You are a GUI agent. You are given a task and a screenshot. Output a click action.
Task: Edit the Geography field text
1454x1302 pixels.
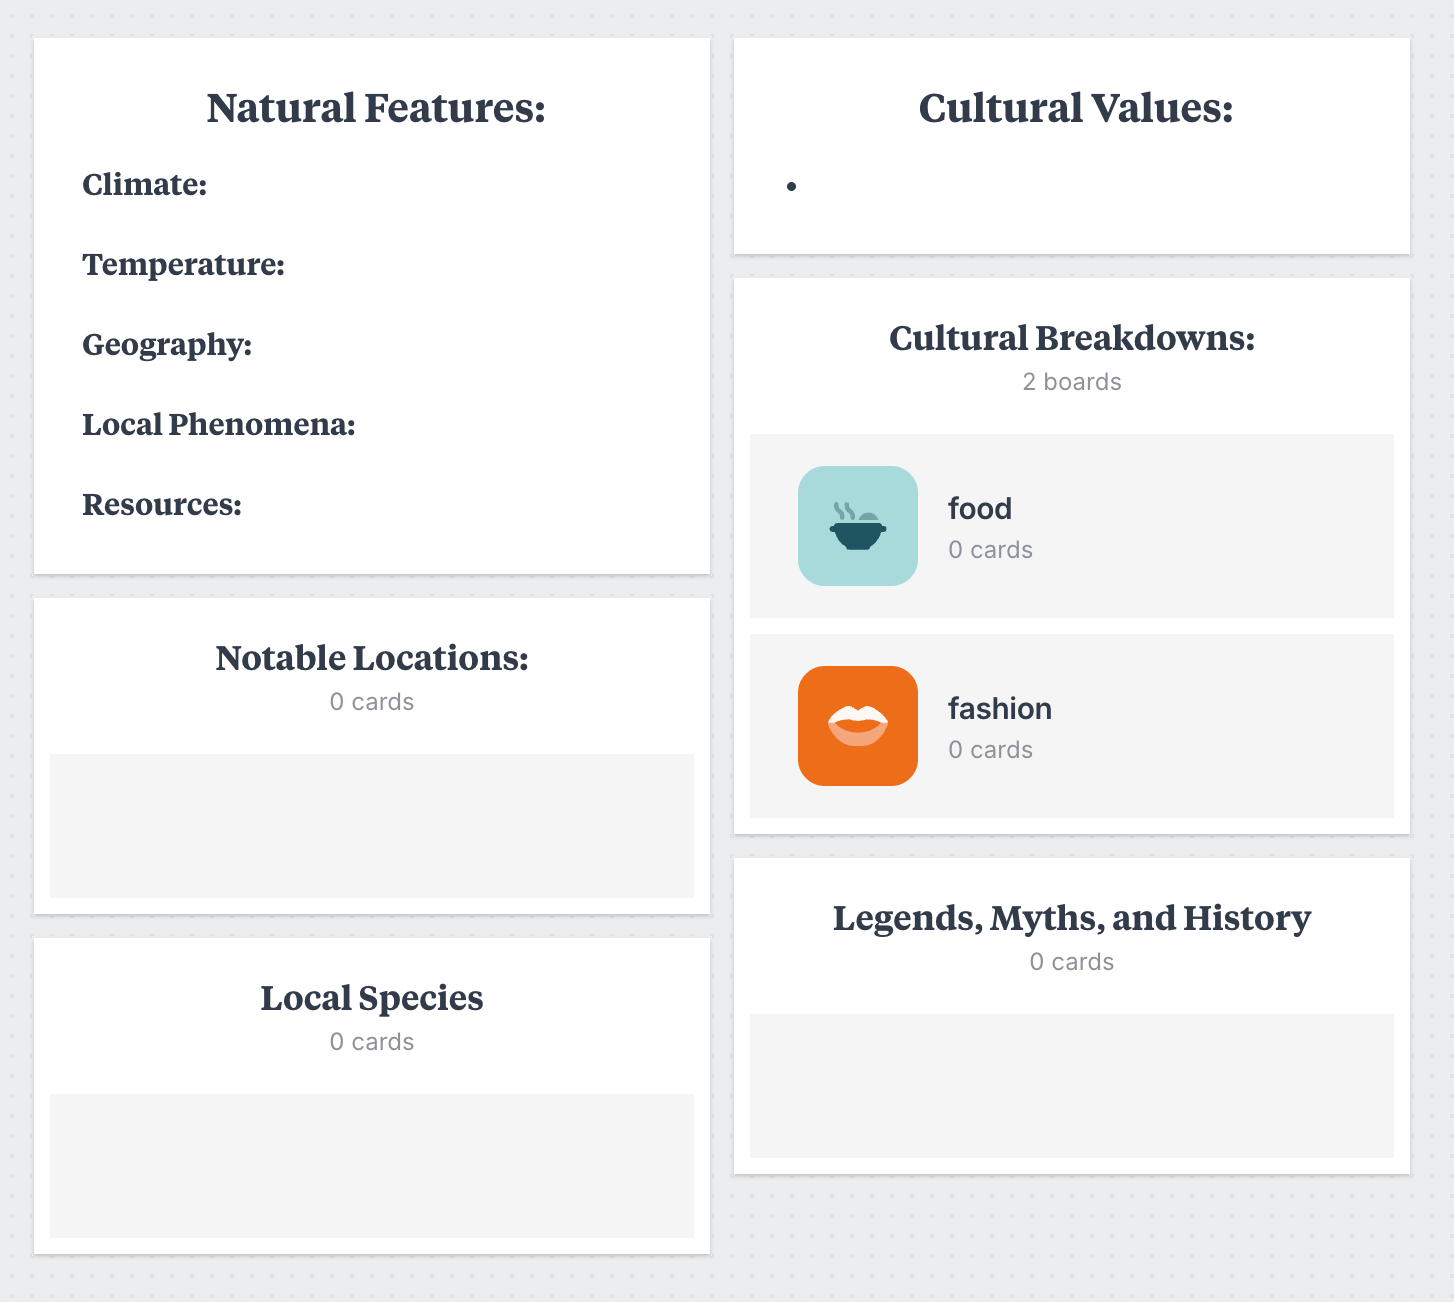(167, 345)
